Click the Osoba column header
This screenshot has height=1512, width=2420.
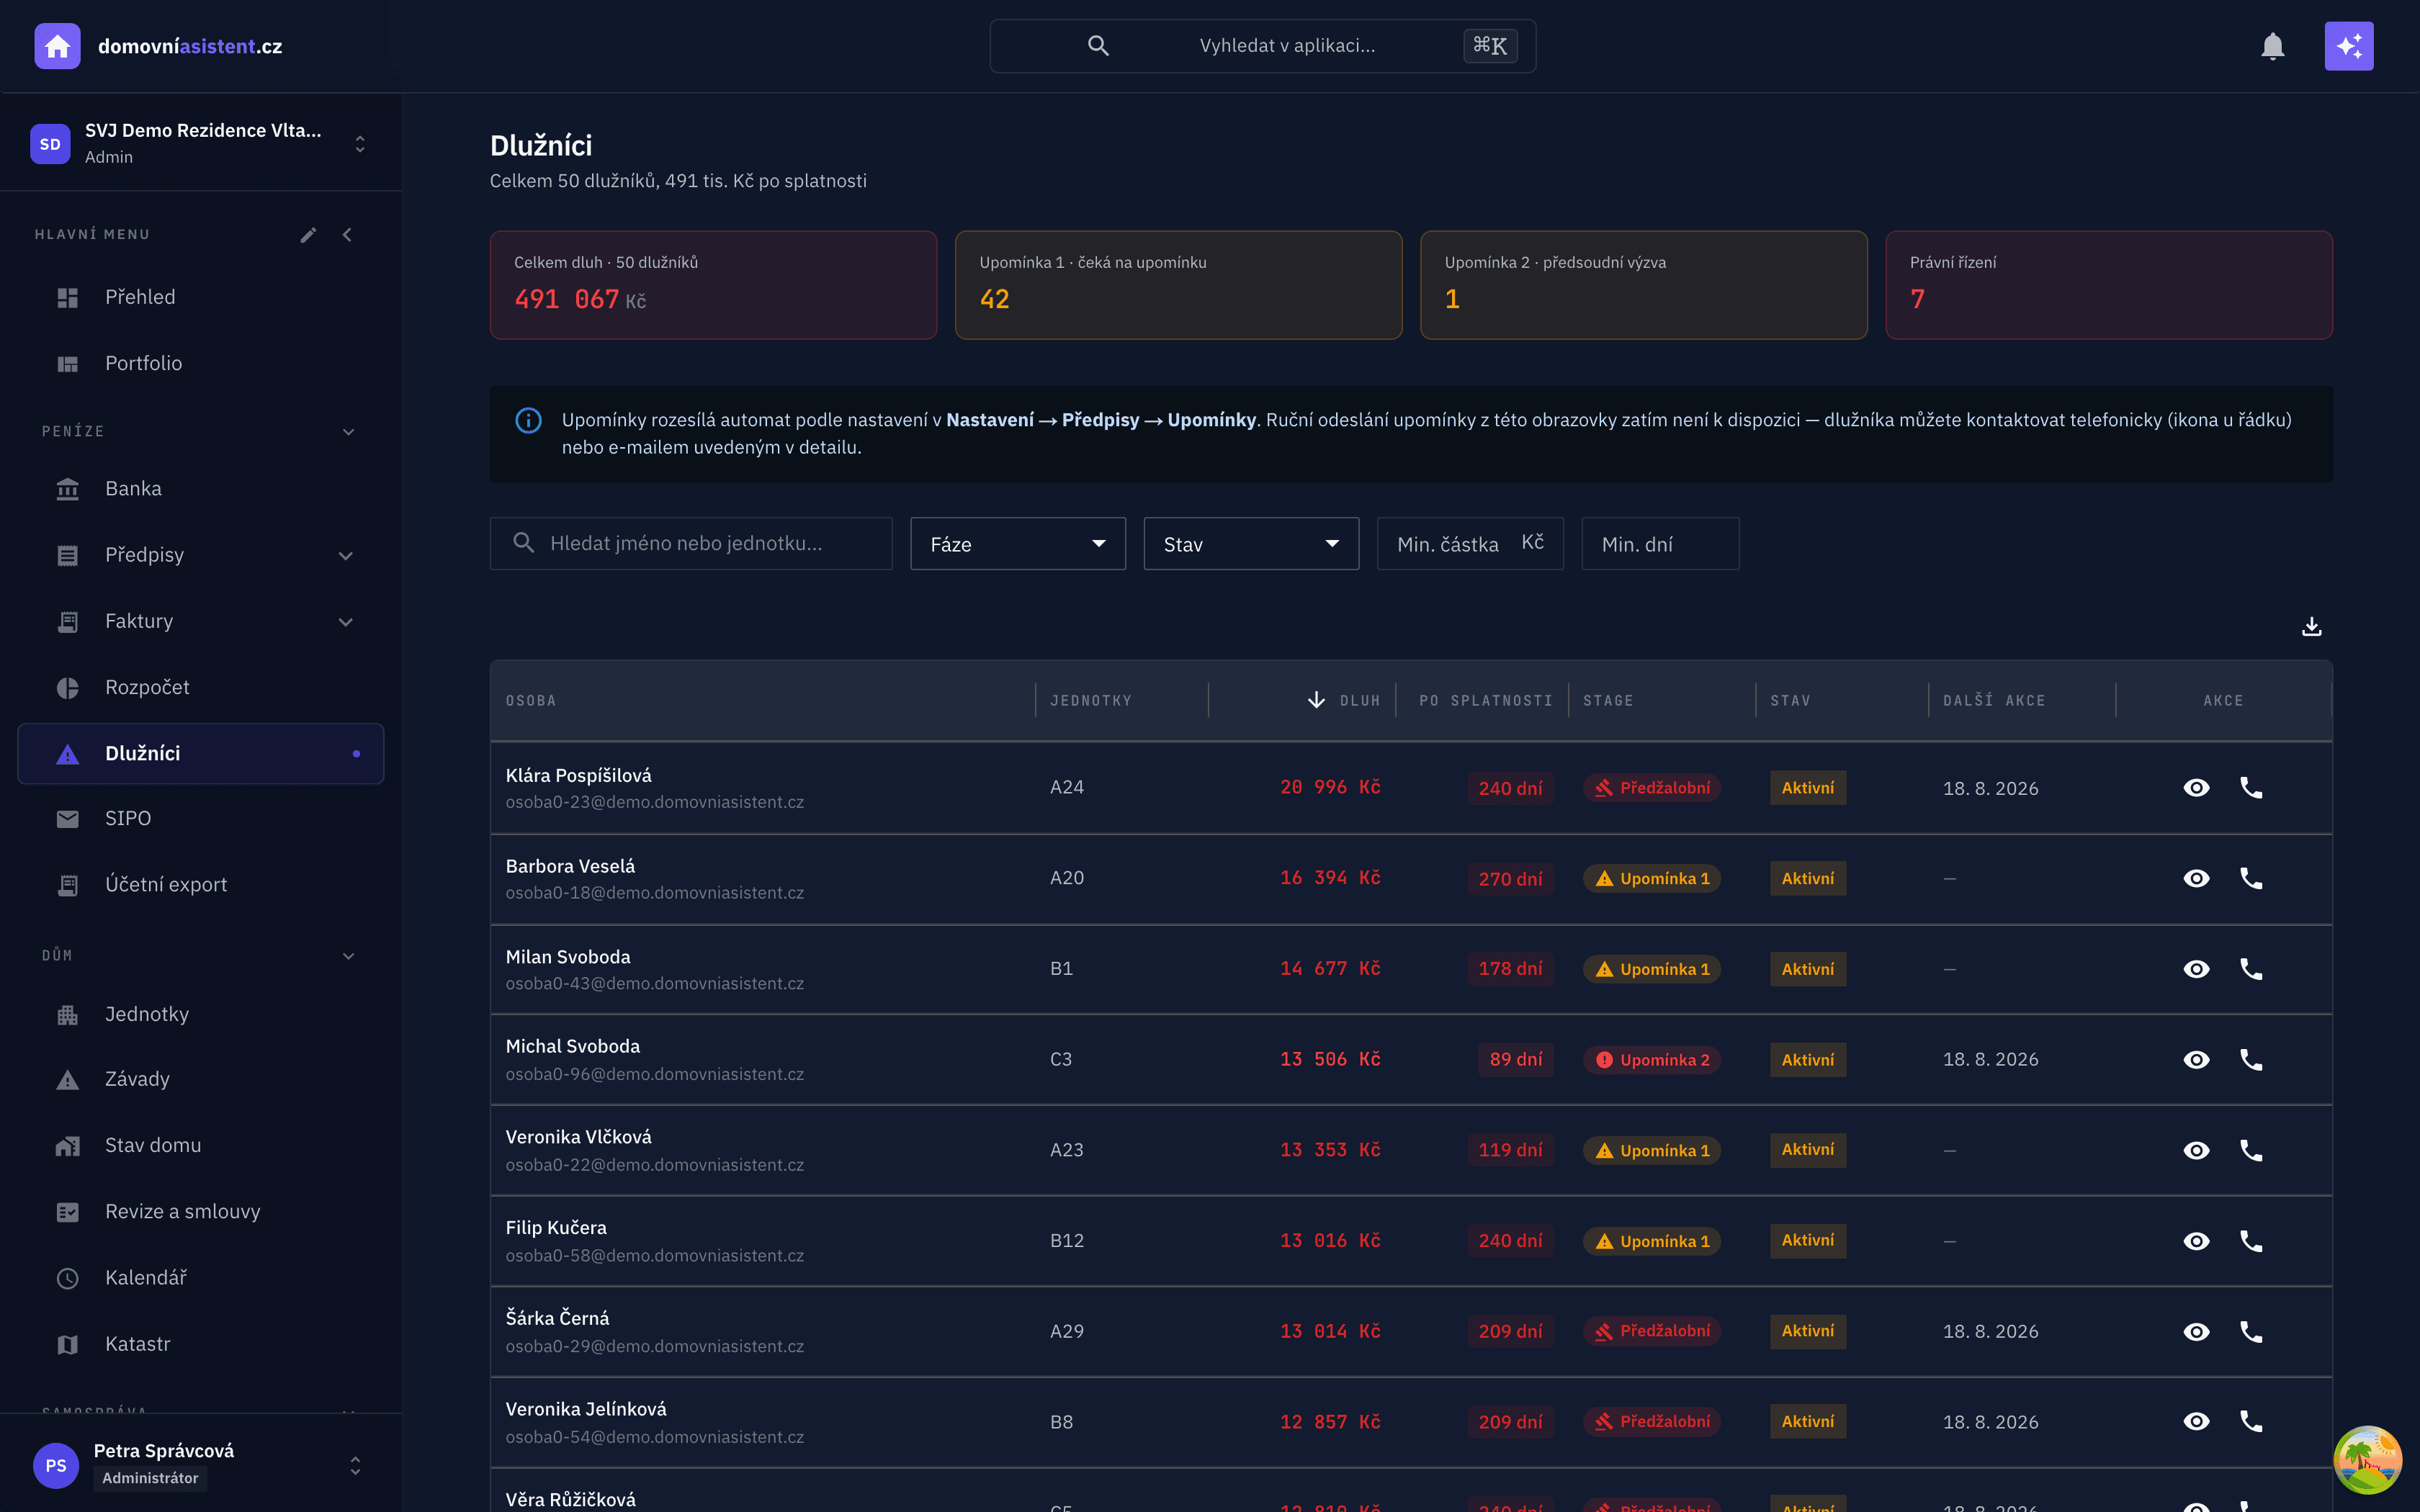point(531,701)
